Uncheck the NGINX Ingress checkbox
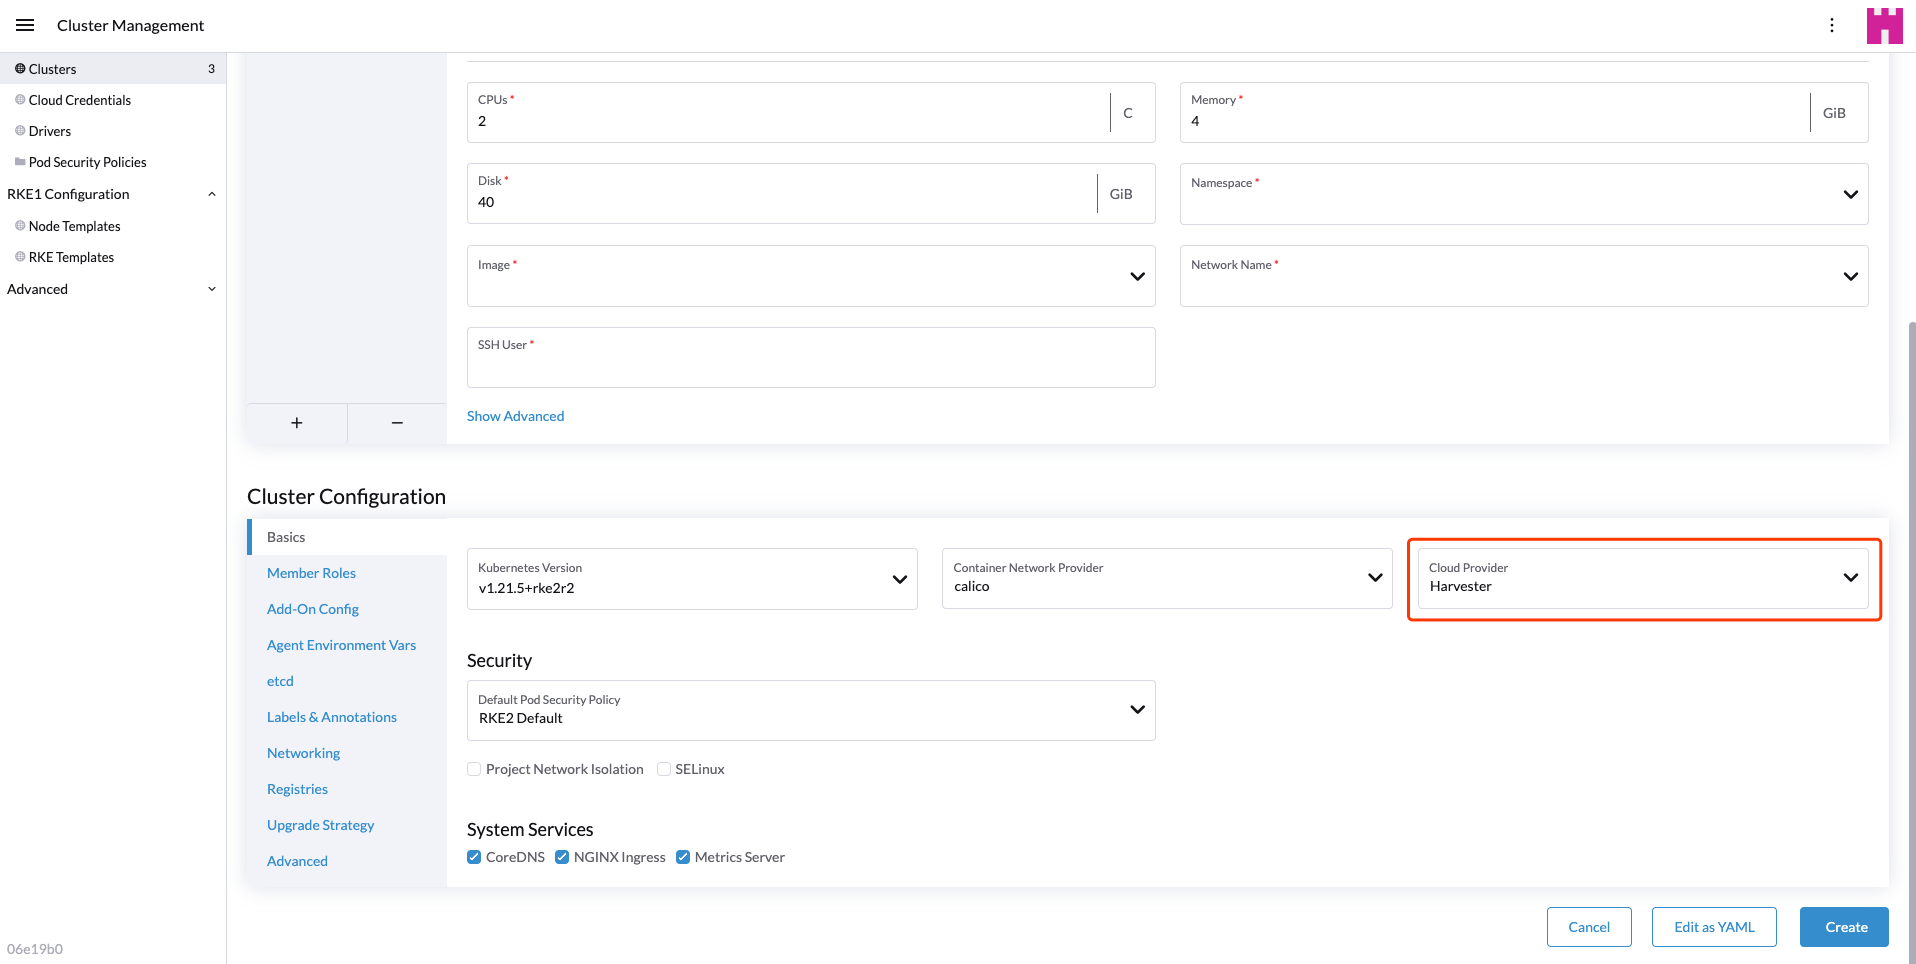1916x964 pixels. 562,857
